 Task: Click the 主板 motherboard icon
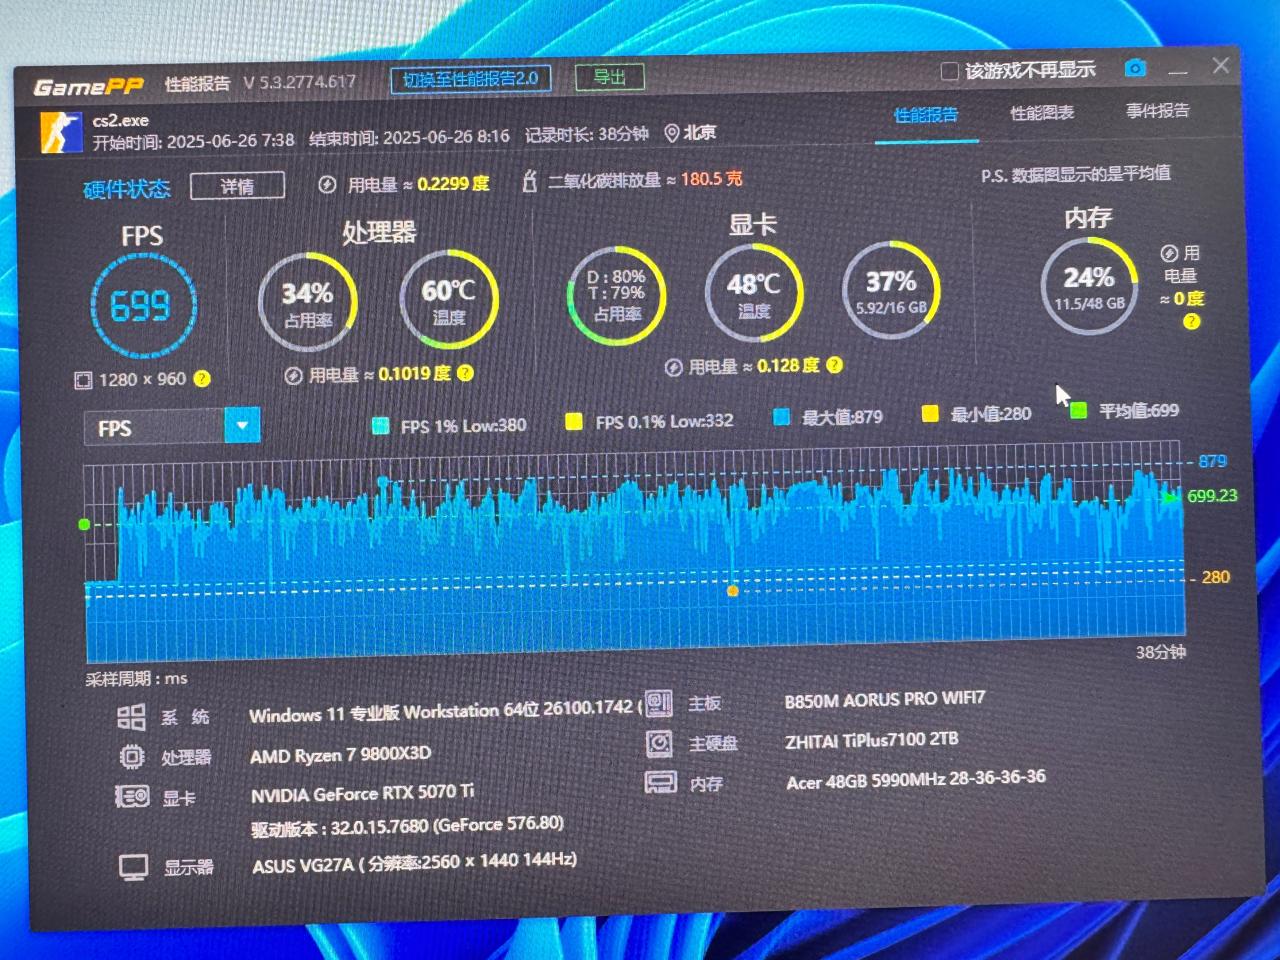click(x=659, y=704)
